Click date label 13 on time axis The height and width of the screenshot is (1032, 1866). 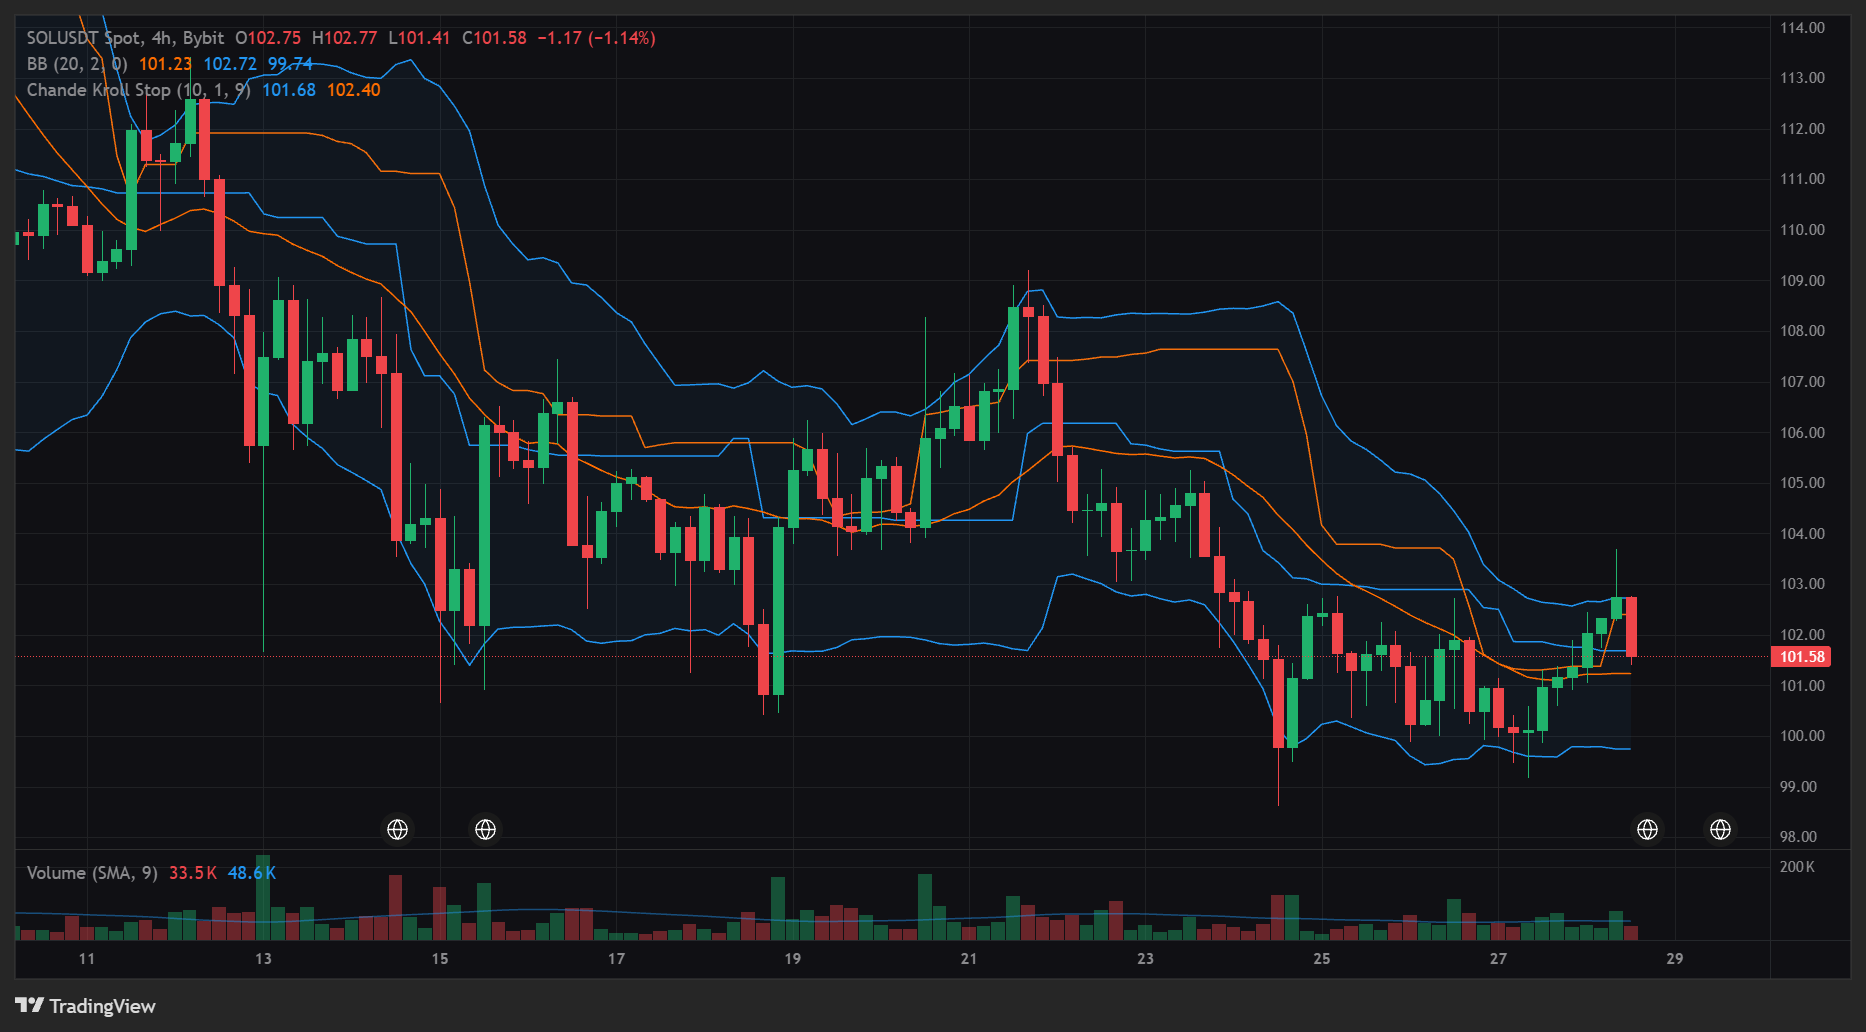coord(263,959)
